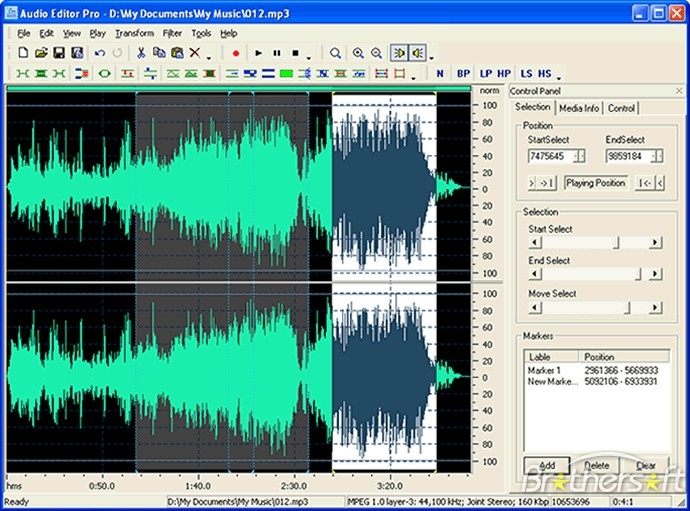690x511 pixels.
Task: Open the Transform menu
Action: tap(134, 33)
